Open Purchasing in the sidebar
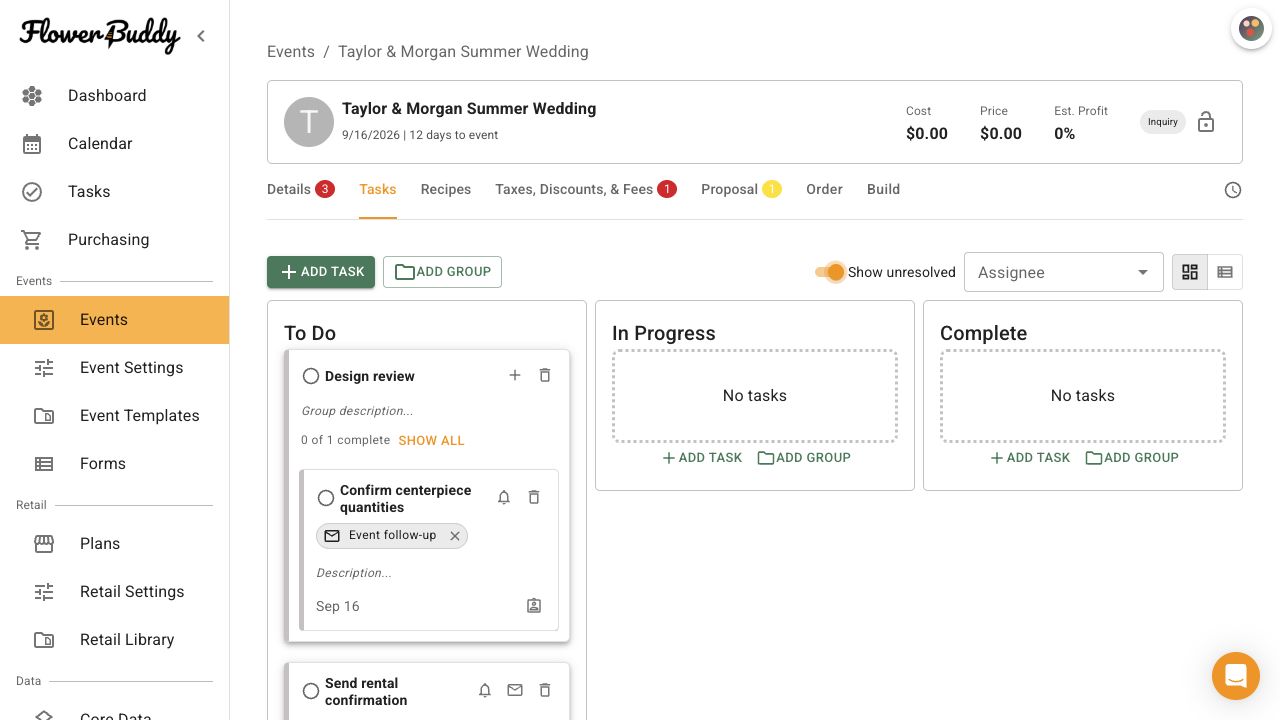 (x=115, y=240)
